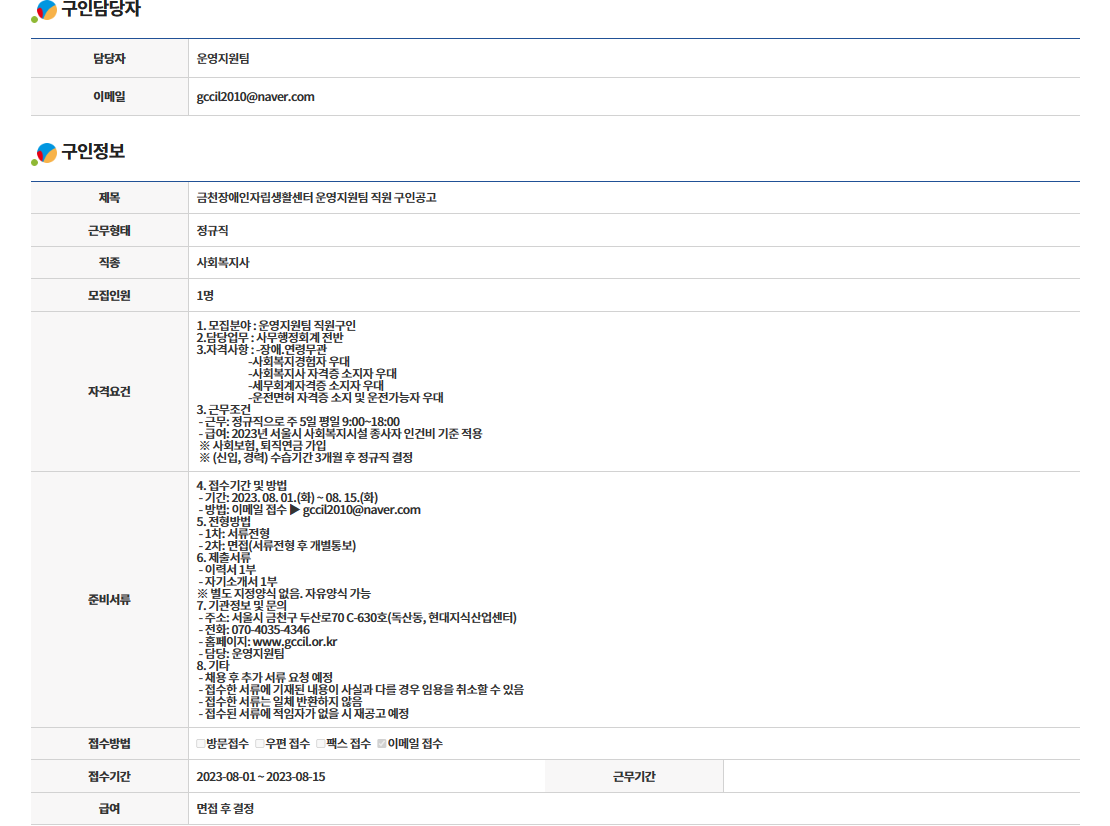
Task: Click the 2023-08-01 ~ 2023-08-15 date range
Action: [261, 777]
